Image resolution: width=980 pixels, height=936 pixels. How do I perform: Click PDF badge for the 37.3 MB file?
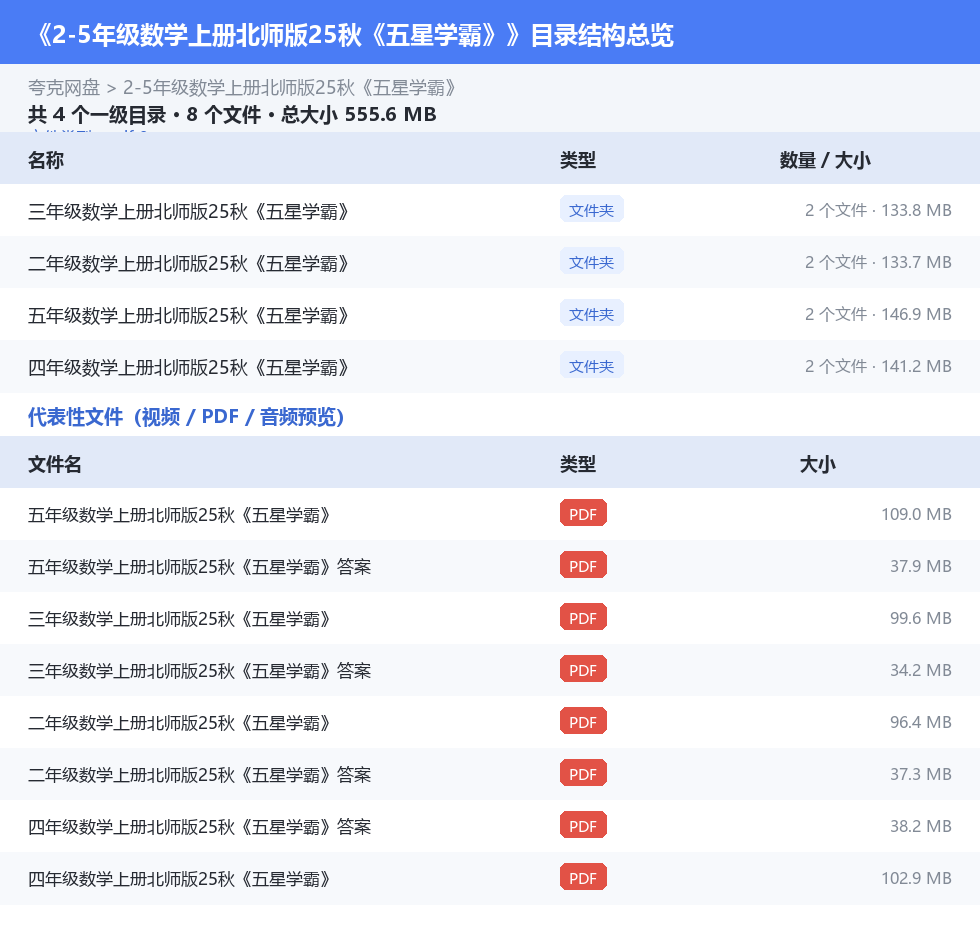[x=583, y=773]
